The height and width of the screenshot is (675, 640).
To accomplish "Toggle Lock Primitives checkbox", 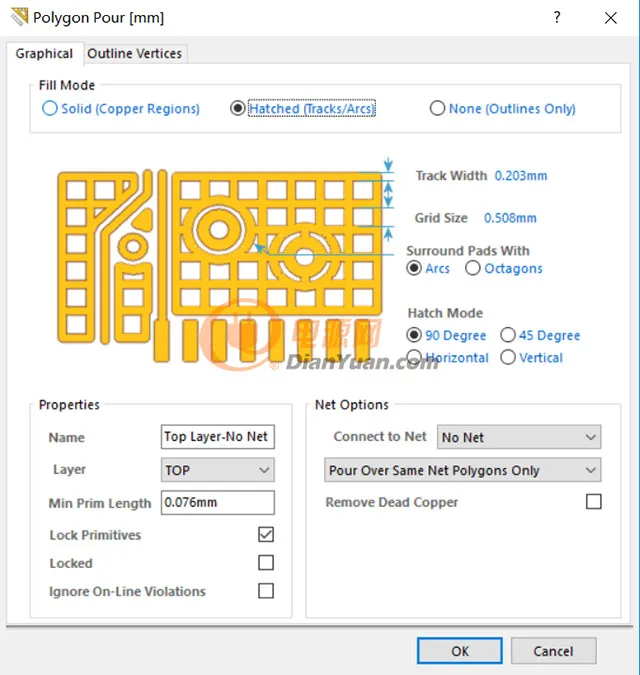I will [266, 535].
